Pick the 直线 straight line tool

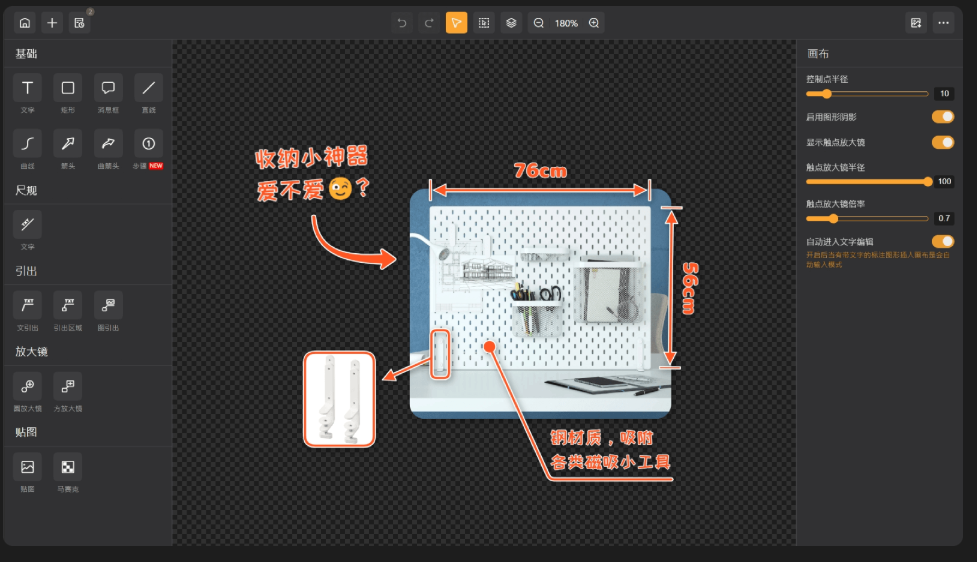[x=148, y=88]
